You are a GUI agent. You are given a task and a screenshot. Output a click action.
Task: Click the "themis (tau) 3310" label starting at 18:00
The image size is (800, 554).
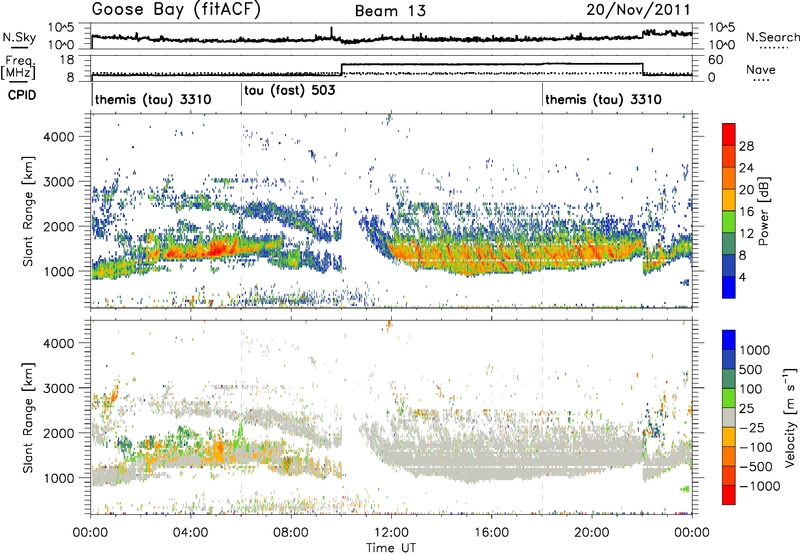(603, 99)
